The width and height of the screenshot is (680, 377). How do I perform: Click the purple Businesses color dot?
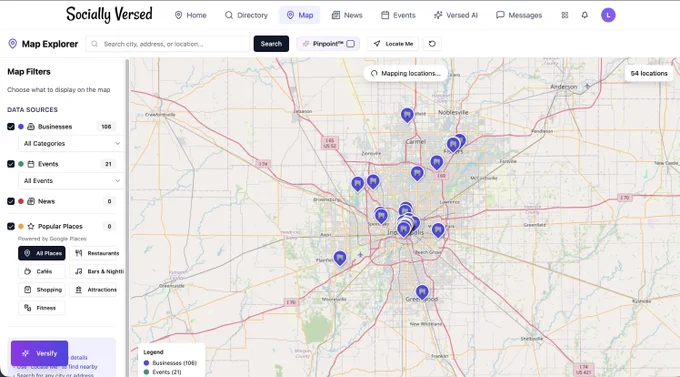click(x=21, y=127)
